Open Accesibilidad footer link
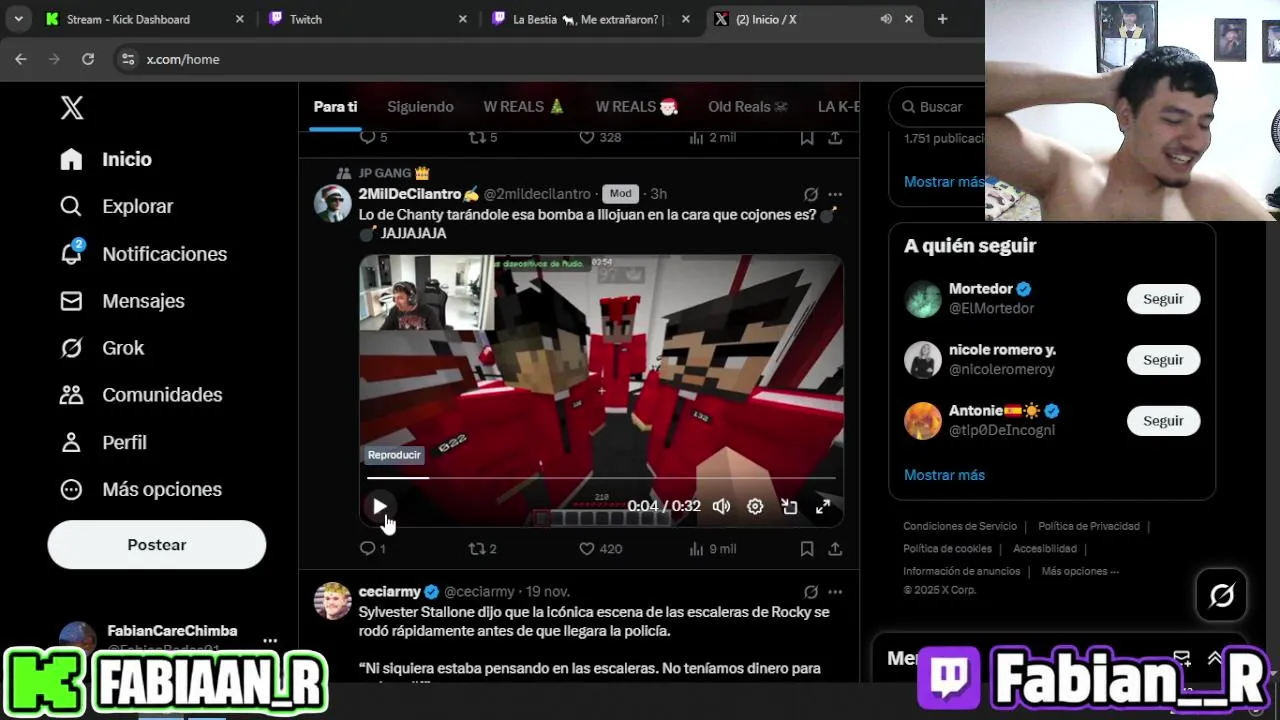This screenshot has height=720, width=1280. click(x=1045, y=549)
